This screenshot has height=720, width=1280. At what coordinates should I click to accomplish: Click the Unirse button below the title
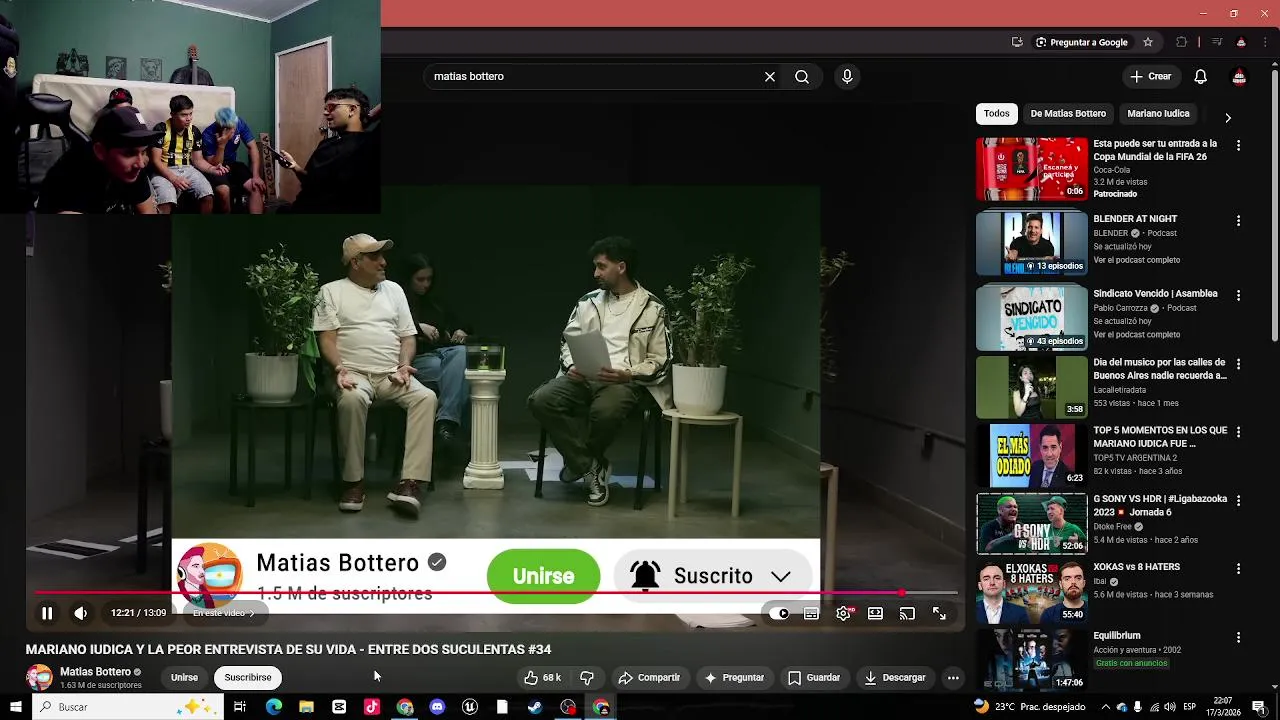(184, 677)
